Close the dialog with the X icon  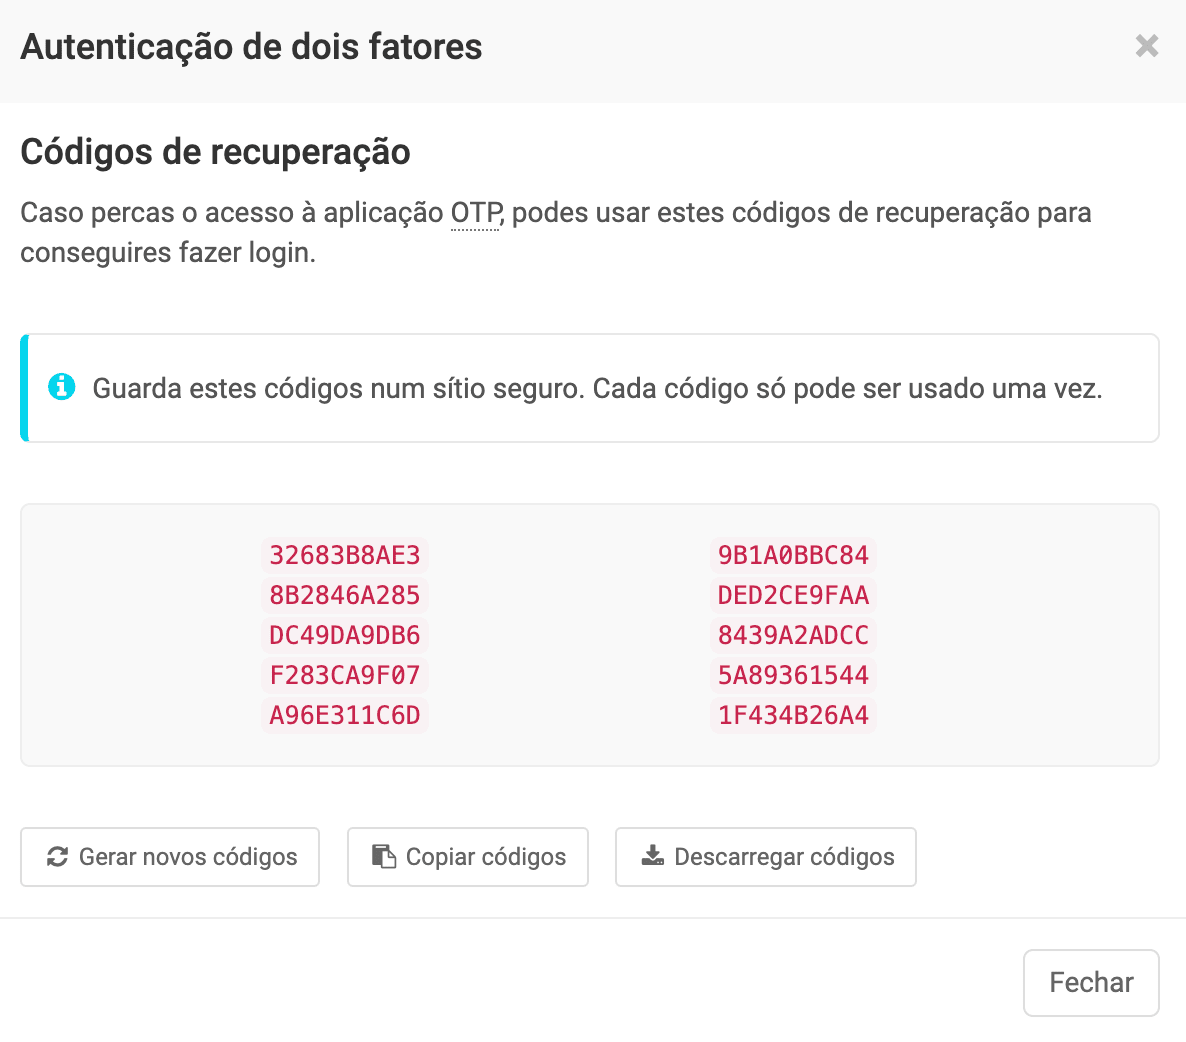click(1147, 46)
